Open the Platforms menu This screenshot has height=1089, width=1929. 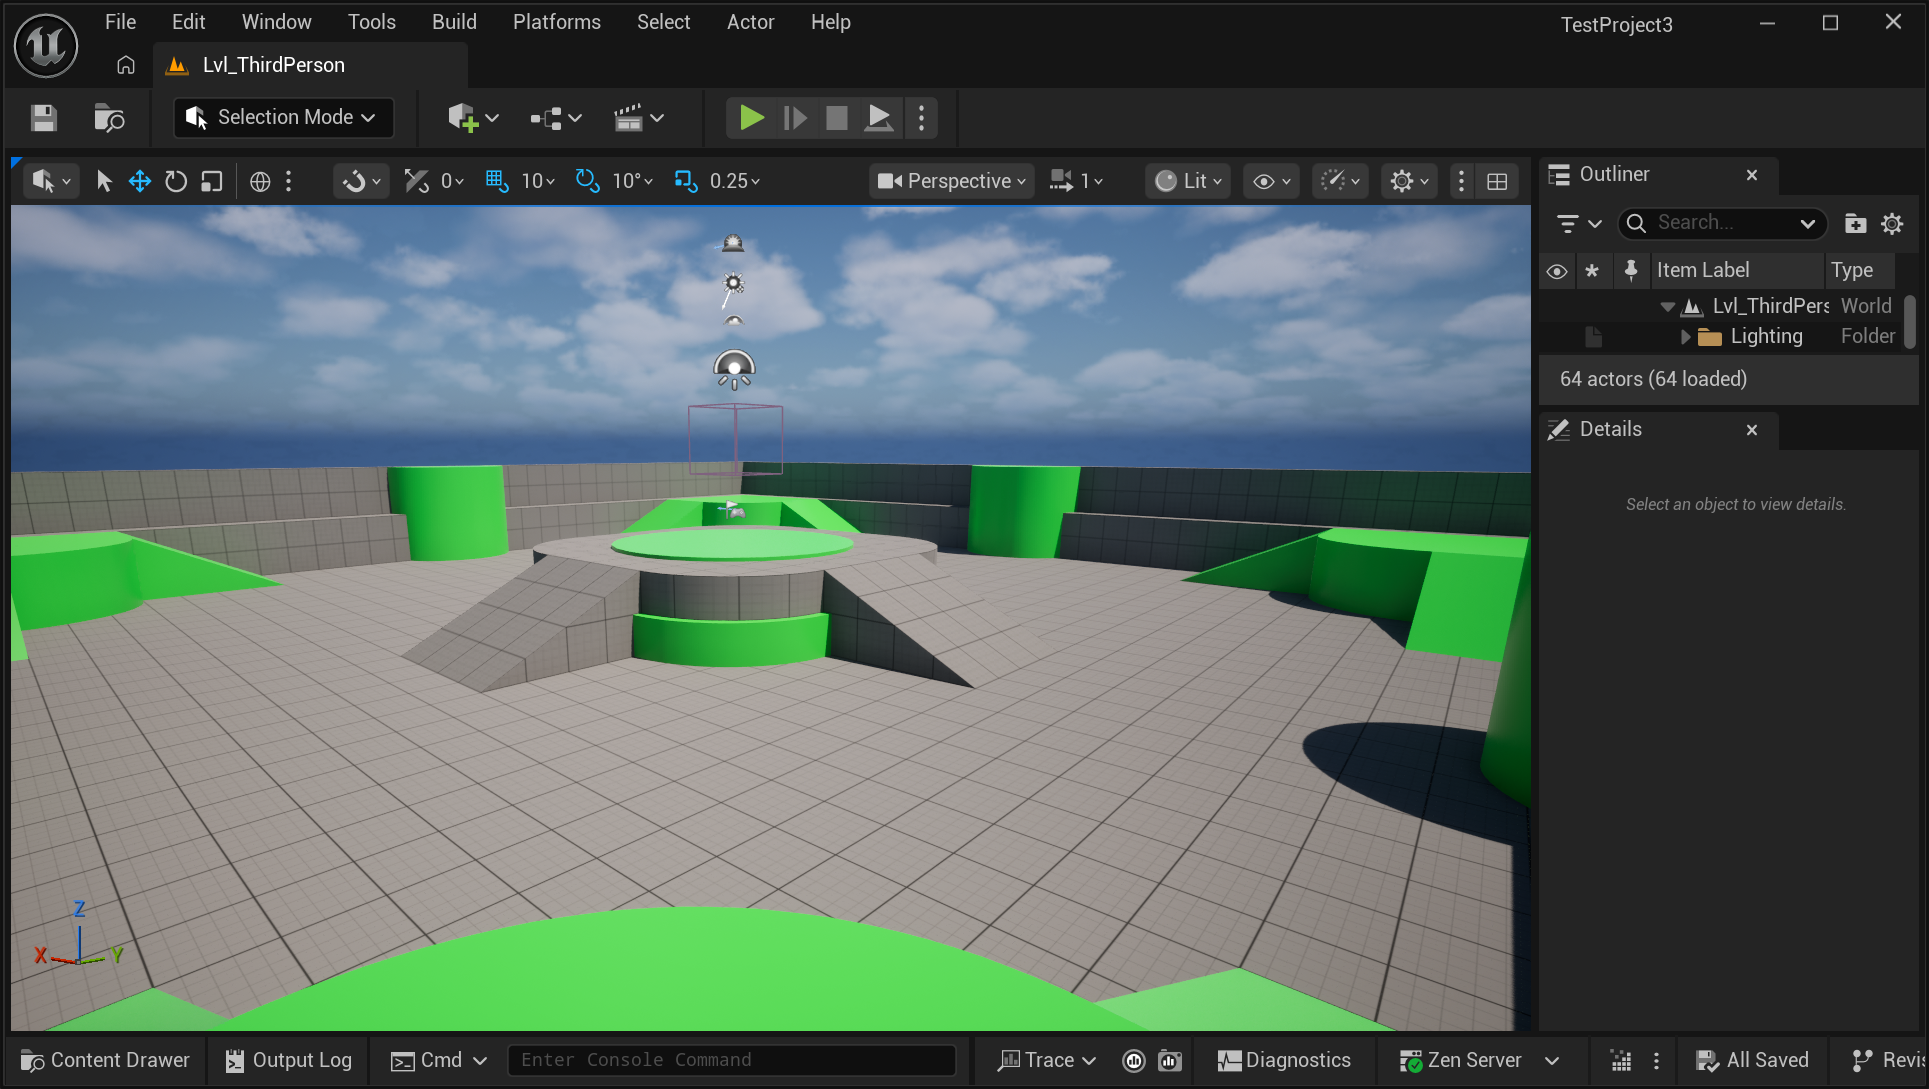pos(556,22)
